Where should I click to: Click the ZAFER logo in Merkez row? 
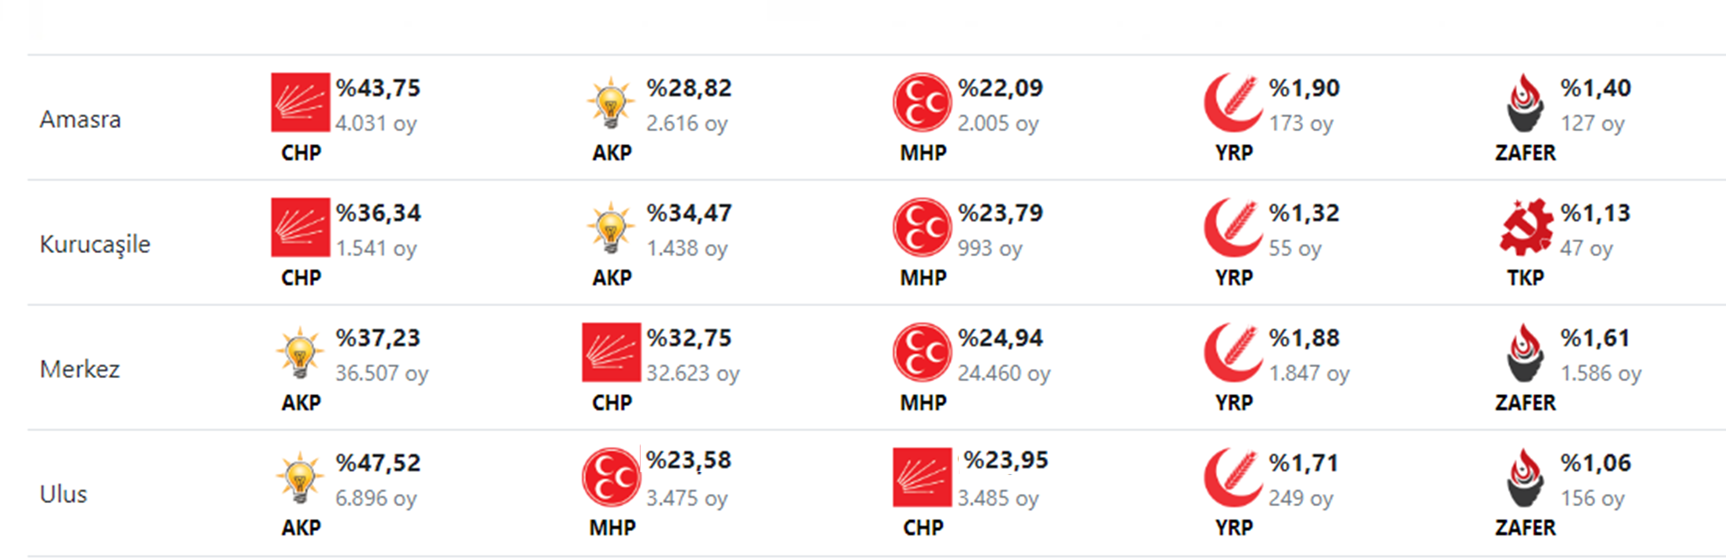tap(1525, 352)
